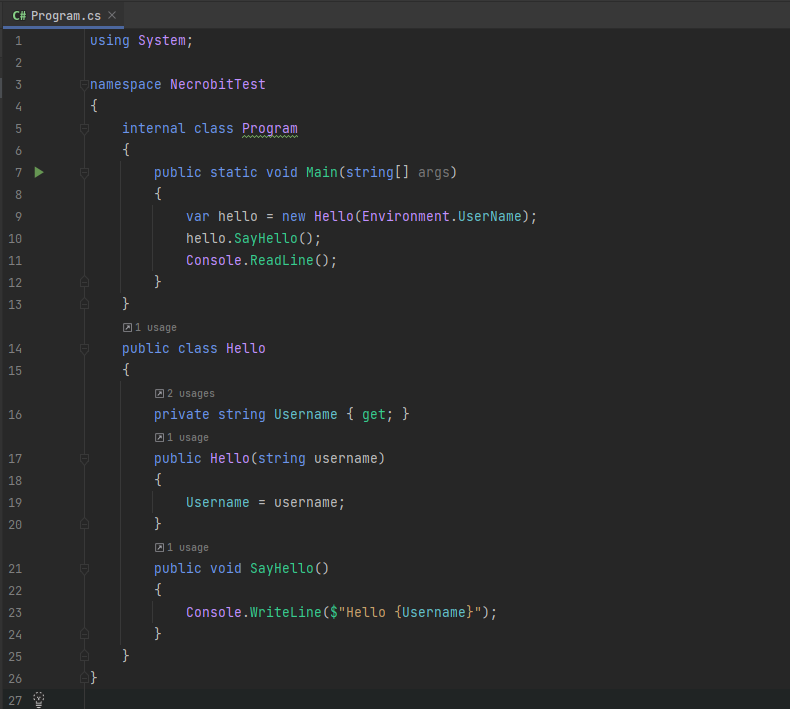Collapse the internal class Program block
This screenshot has width=790, height=709.
coord(85,129)
